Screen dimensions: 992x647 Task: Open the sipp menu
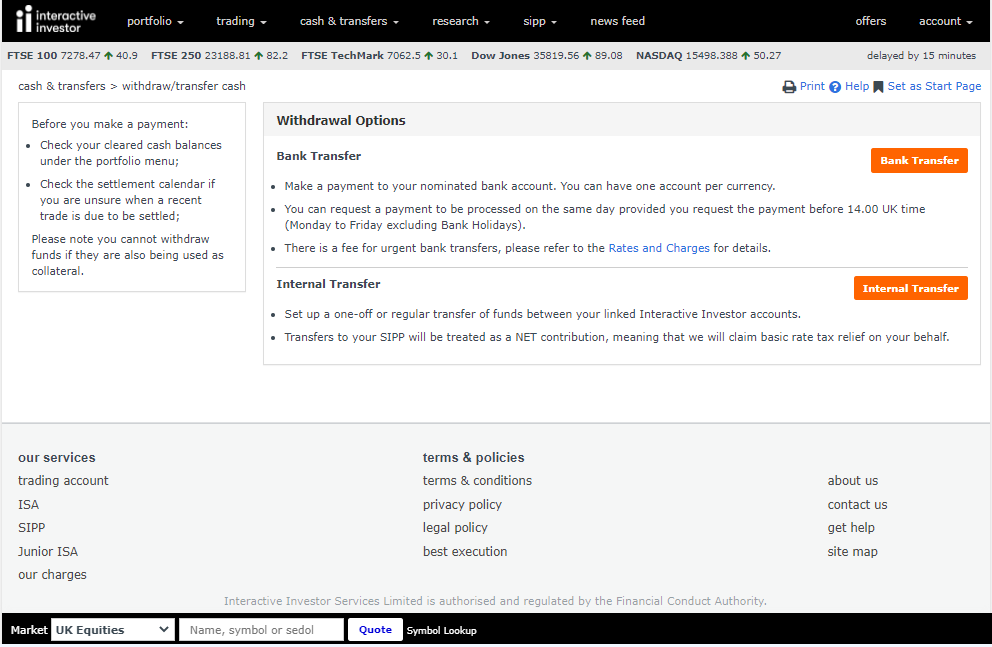[540, 21]
